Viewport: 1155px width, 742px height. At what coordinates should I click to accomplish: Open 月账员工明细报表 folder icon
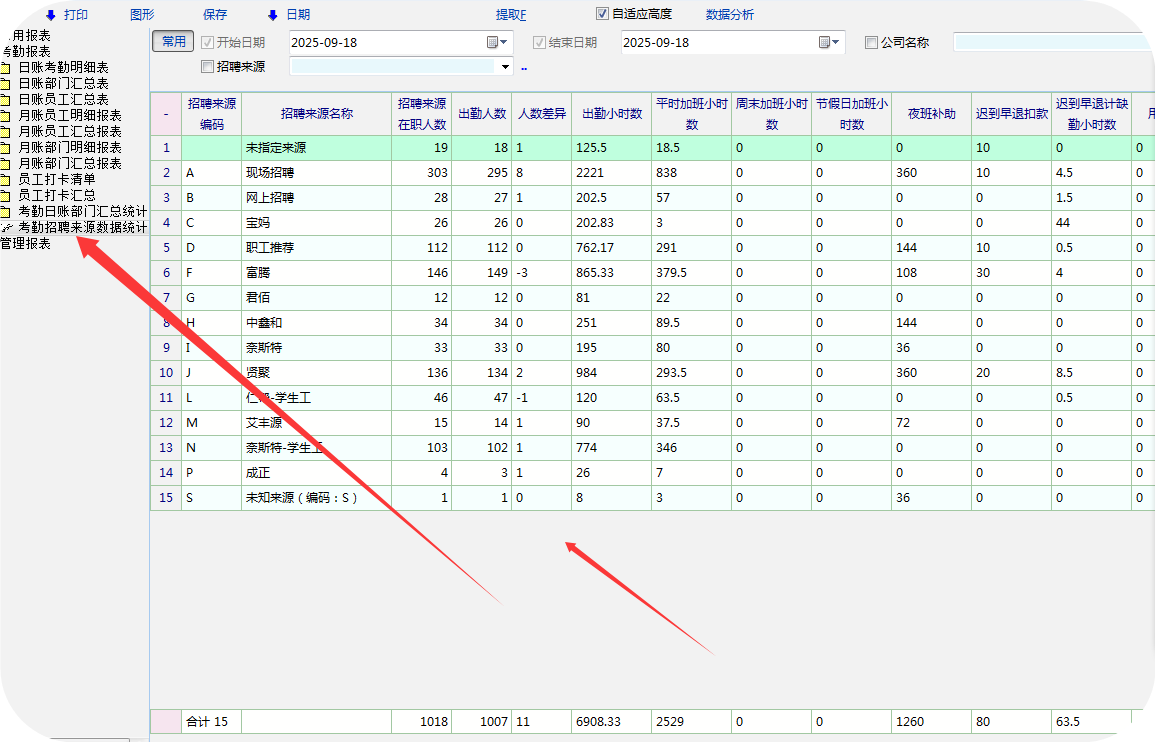(7, 116)
